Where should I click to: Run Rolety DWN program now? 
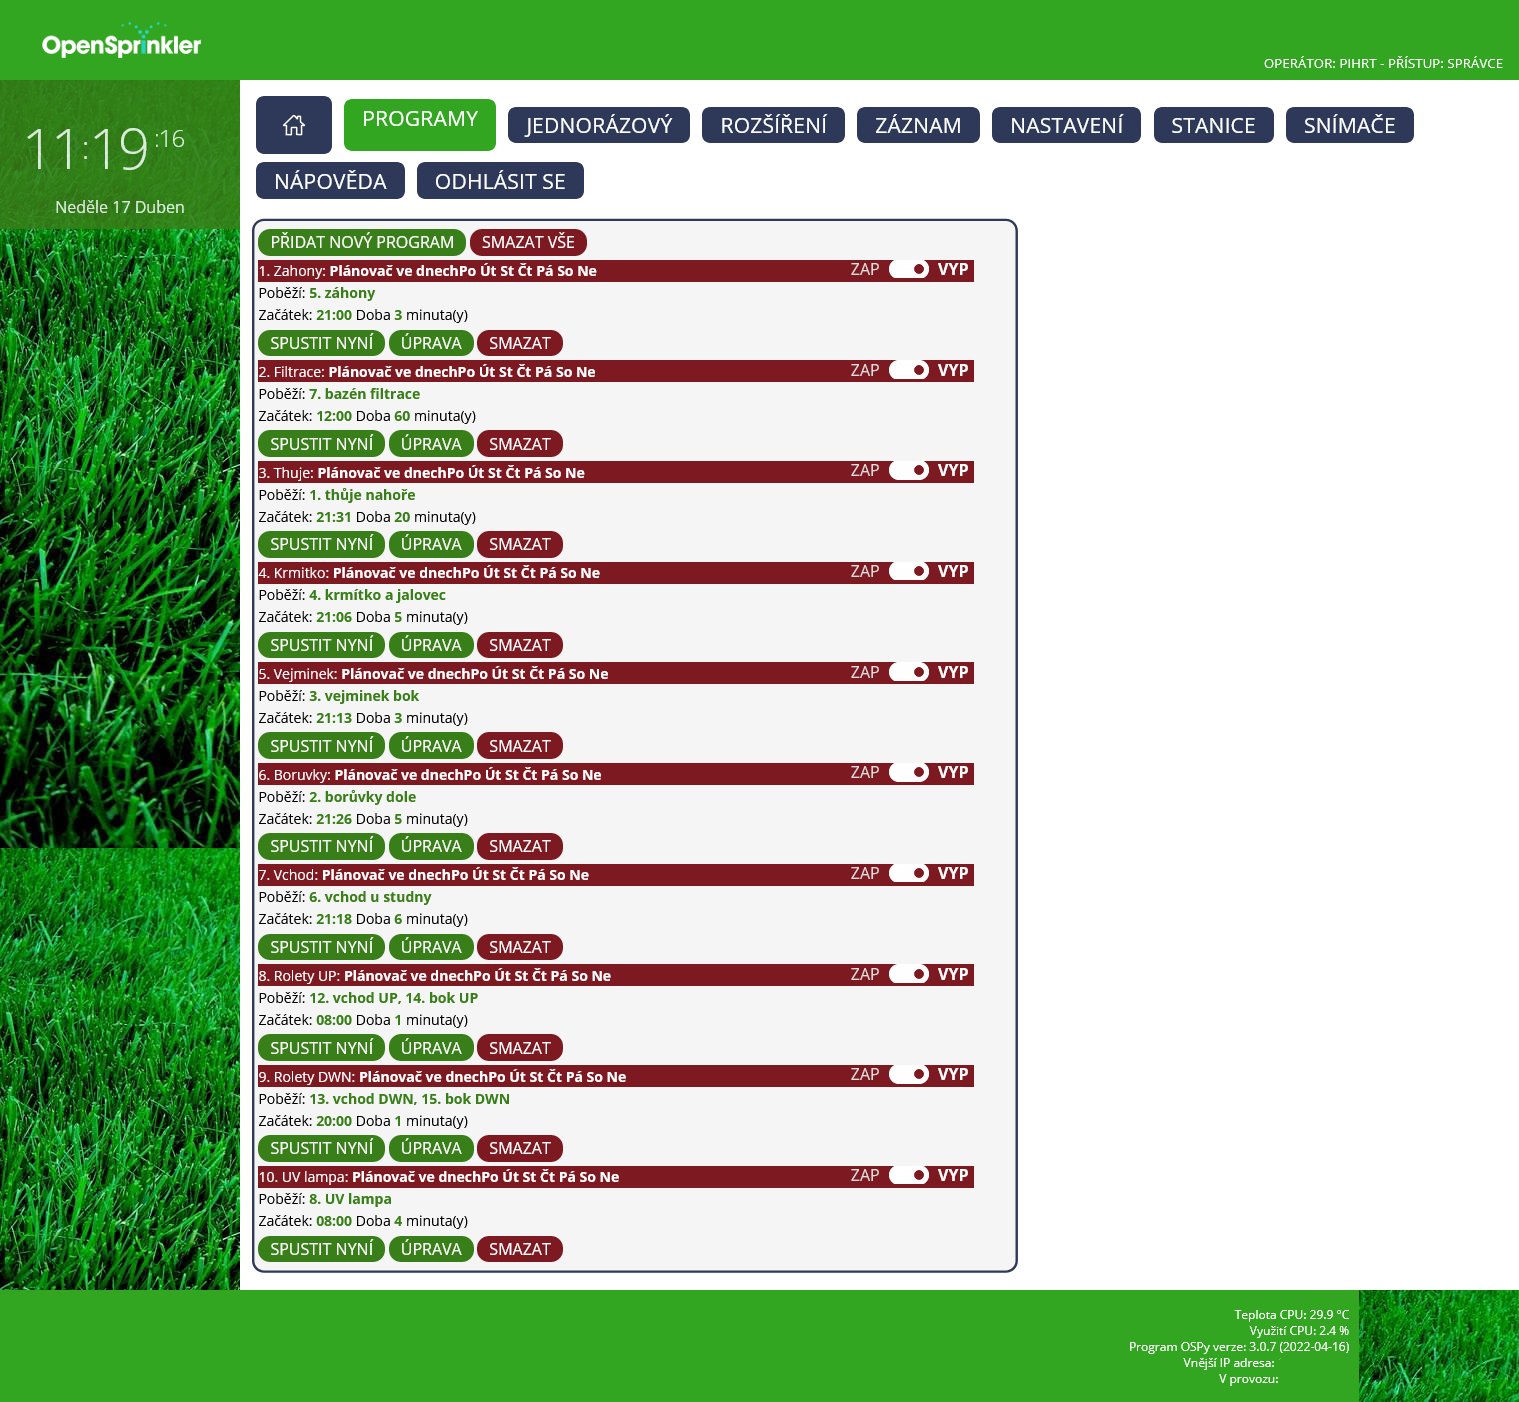point(321,1148)
